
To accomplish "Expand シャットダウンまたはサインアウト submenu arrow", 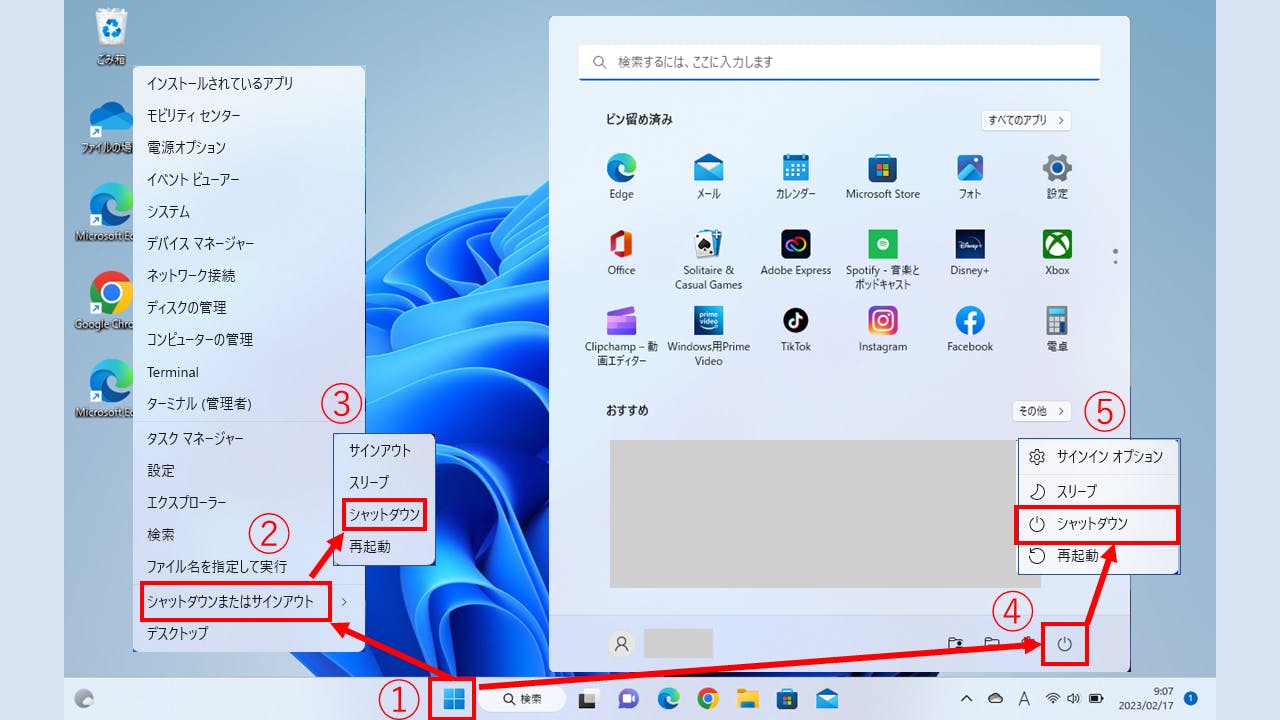I will [344, 601].
